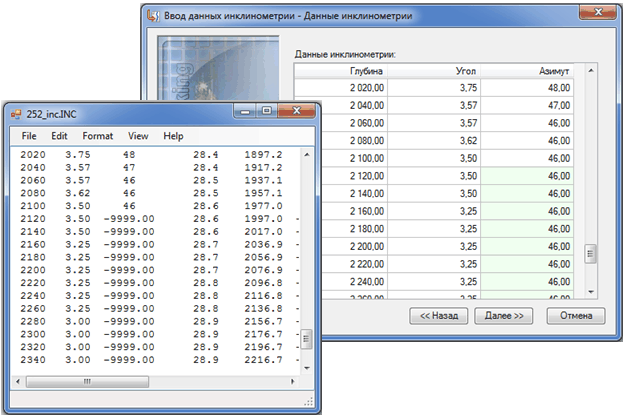Viewport: 625px width, 417px height.
Task: Click the inclinometry wizard title bar icon
Action: coord(153,16)
